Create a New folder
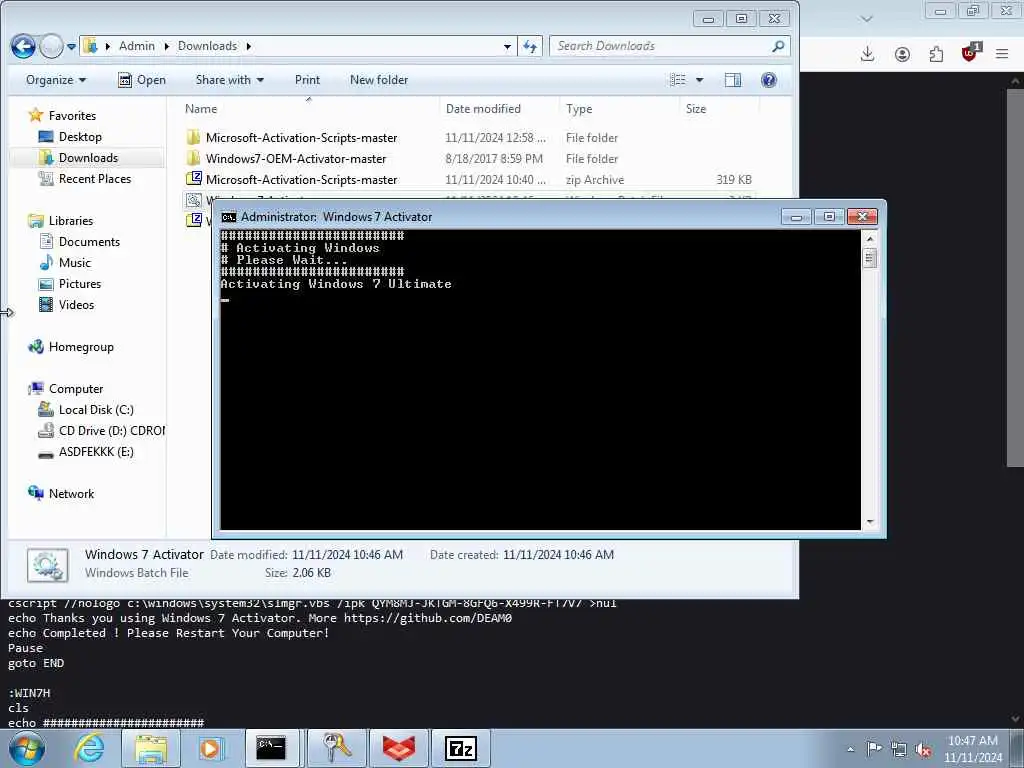 point(379,80)
